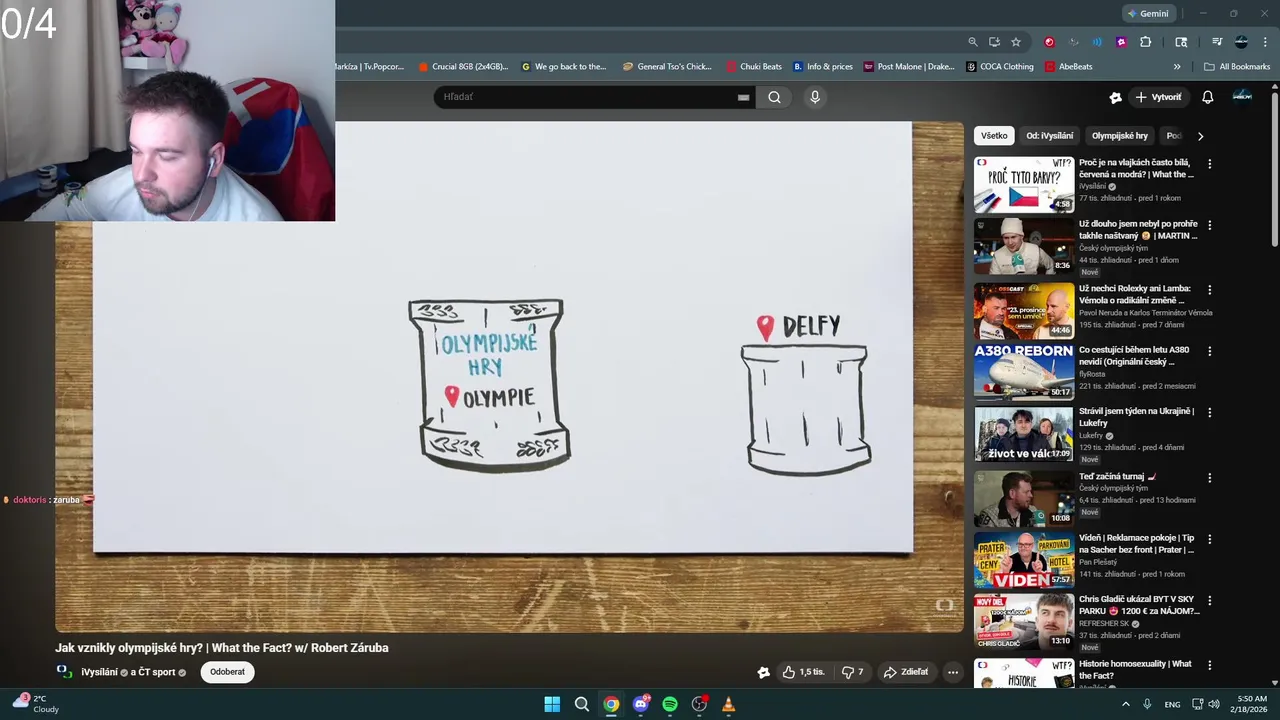Open the Post Malone | Drake... bookmark
The image size is (1280, 720).
(908, 67)
